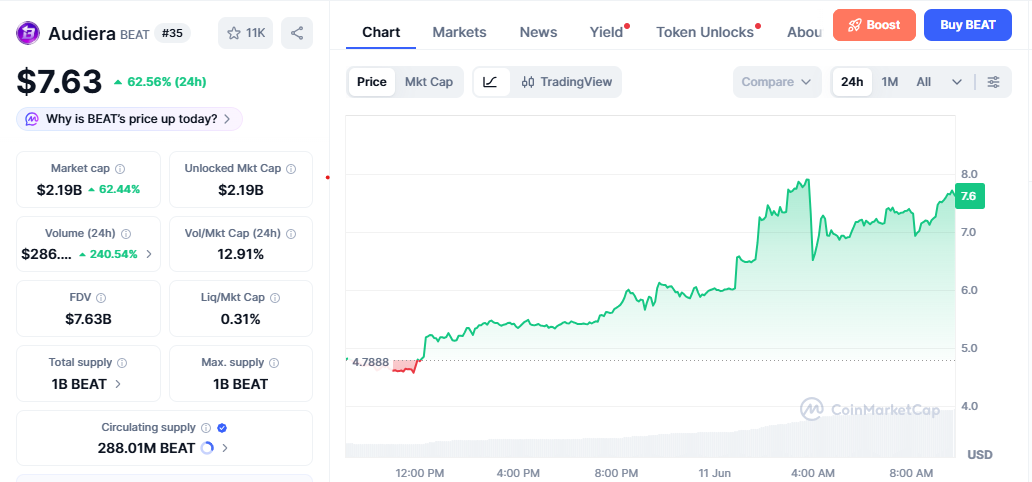Add Audiera to watchlist via star button
The width and height of the screenshot is (1032, 482).
(245, 33)
